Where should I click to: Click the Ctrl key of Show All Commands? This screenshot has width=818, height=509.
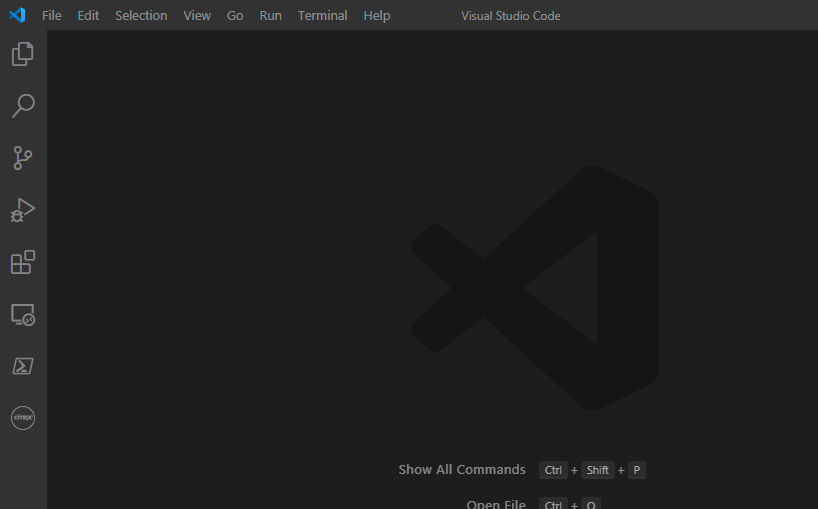553,470
